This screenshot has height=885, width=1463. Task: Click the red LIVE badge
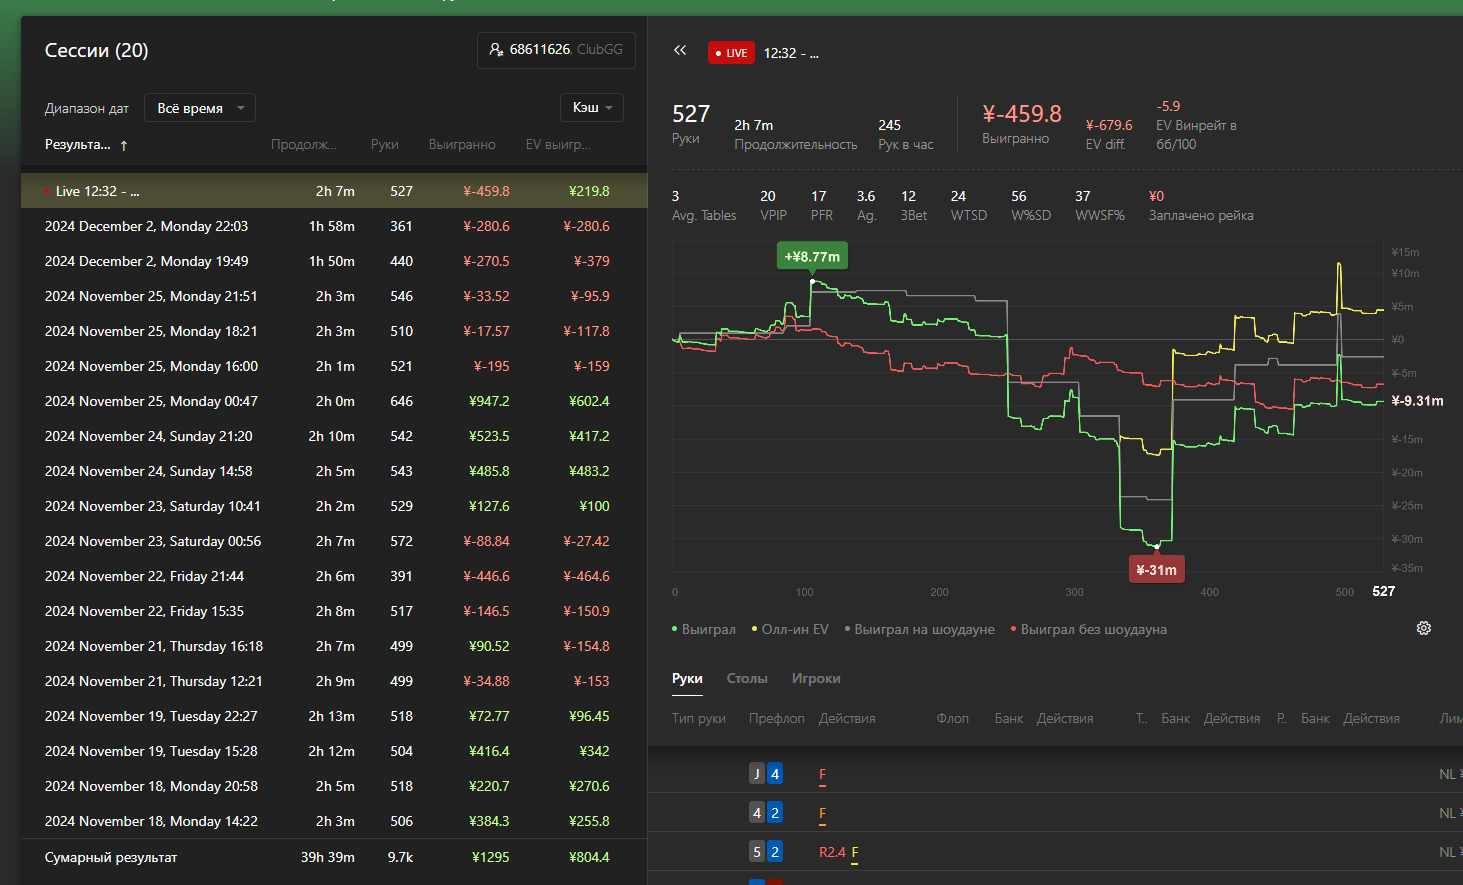(731, 53)
